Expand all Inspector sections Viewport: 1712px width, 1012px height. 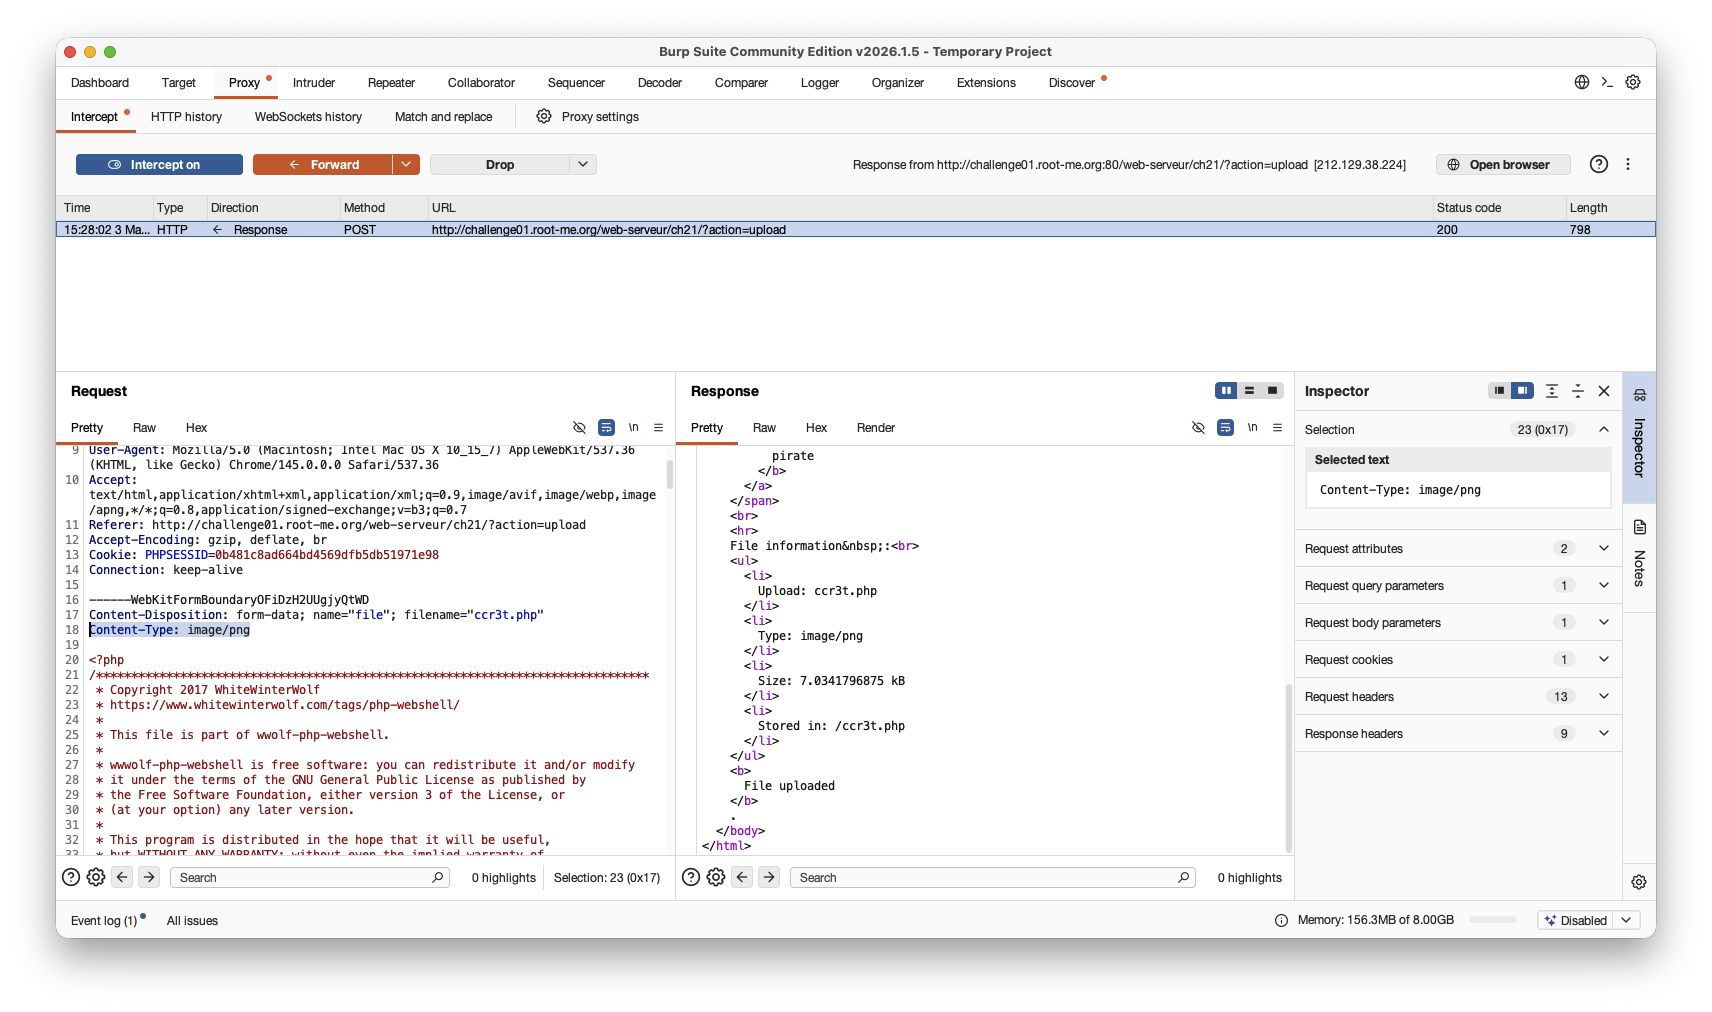1552,391
